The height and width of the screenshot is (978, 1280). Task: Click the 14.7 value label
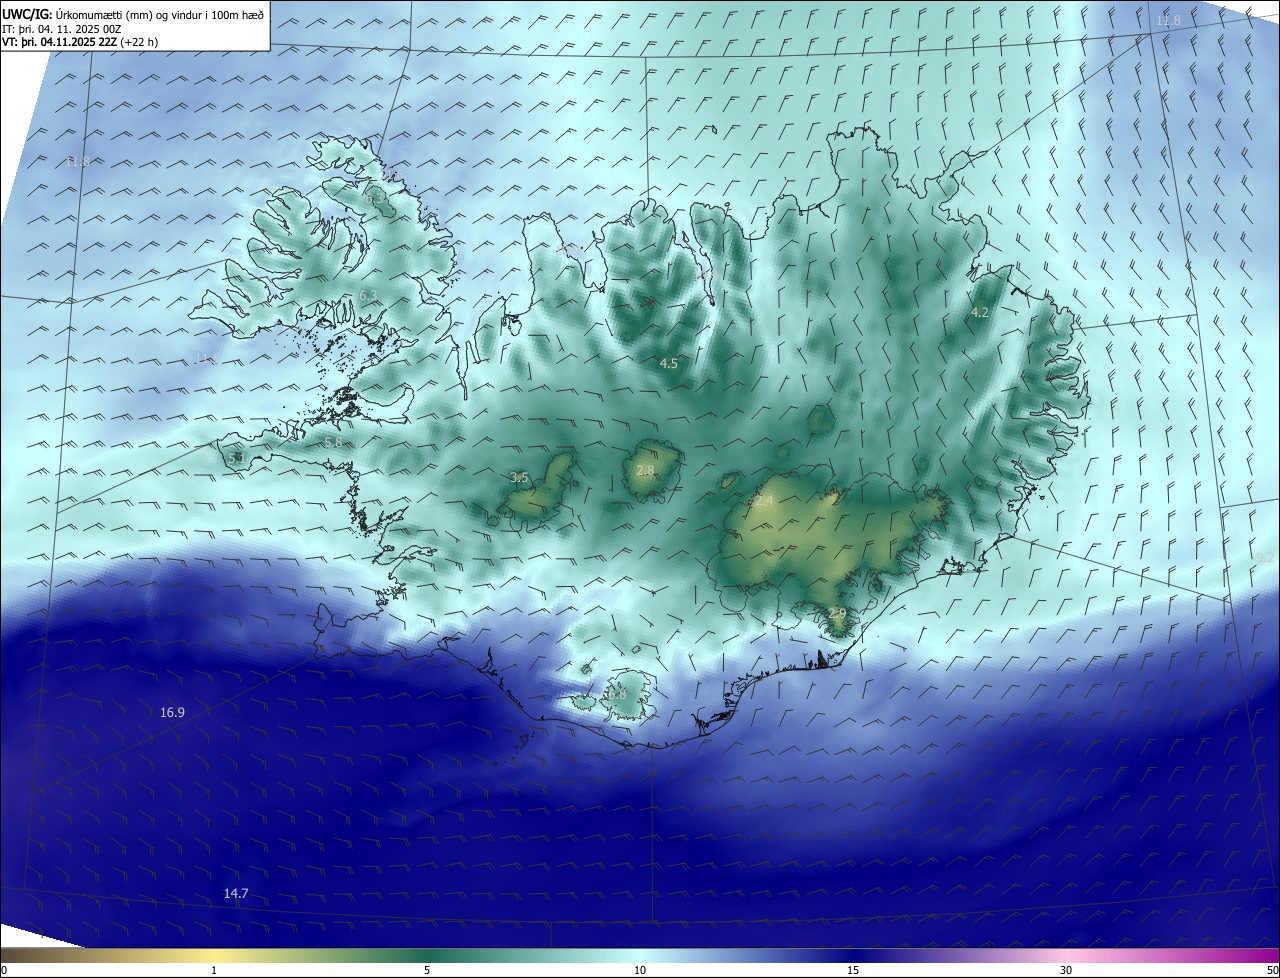(236, 893)
